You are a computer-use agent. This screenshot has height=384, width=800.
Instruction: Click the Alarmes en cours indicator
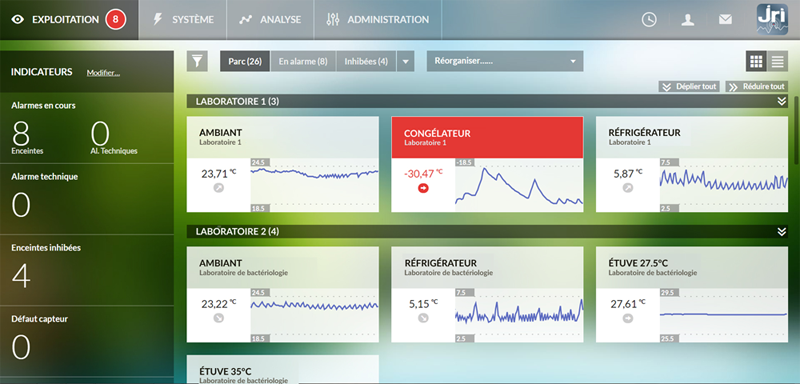tap(87, 128)
